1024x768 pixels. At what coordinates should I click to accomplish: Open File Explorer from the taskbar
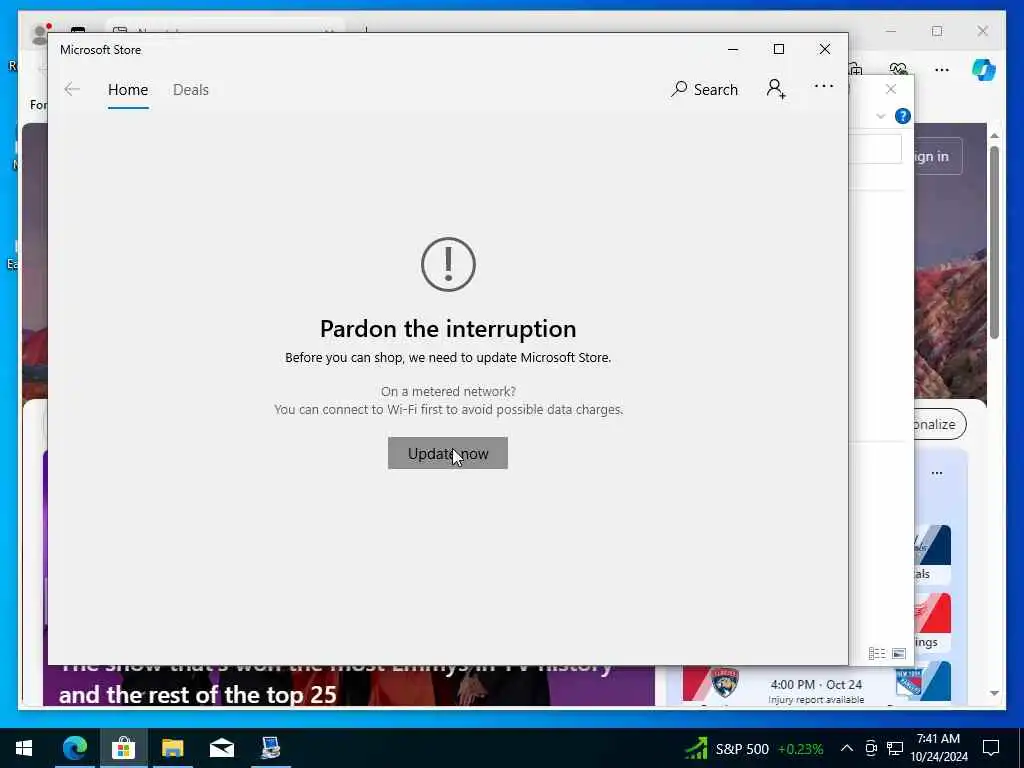172,748
